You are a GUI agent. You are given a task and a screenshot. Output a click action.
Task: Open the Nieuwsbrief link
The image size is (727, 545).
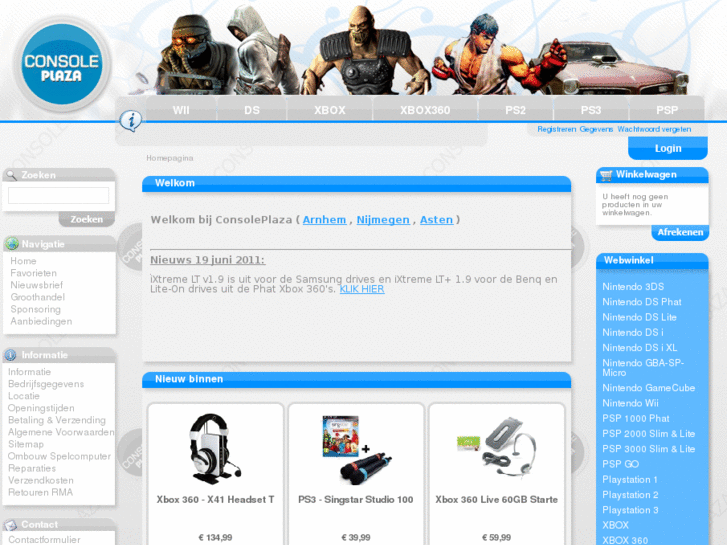pyautogui.click(x=37, y=285)
